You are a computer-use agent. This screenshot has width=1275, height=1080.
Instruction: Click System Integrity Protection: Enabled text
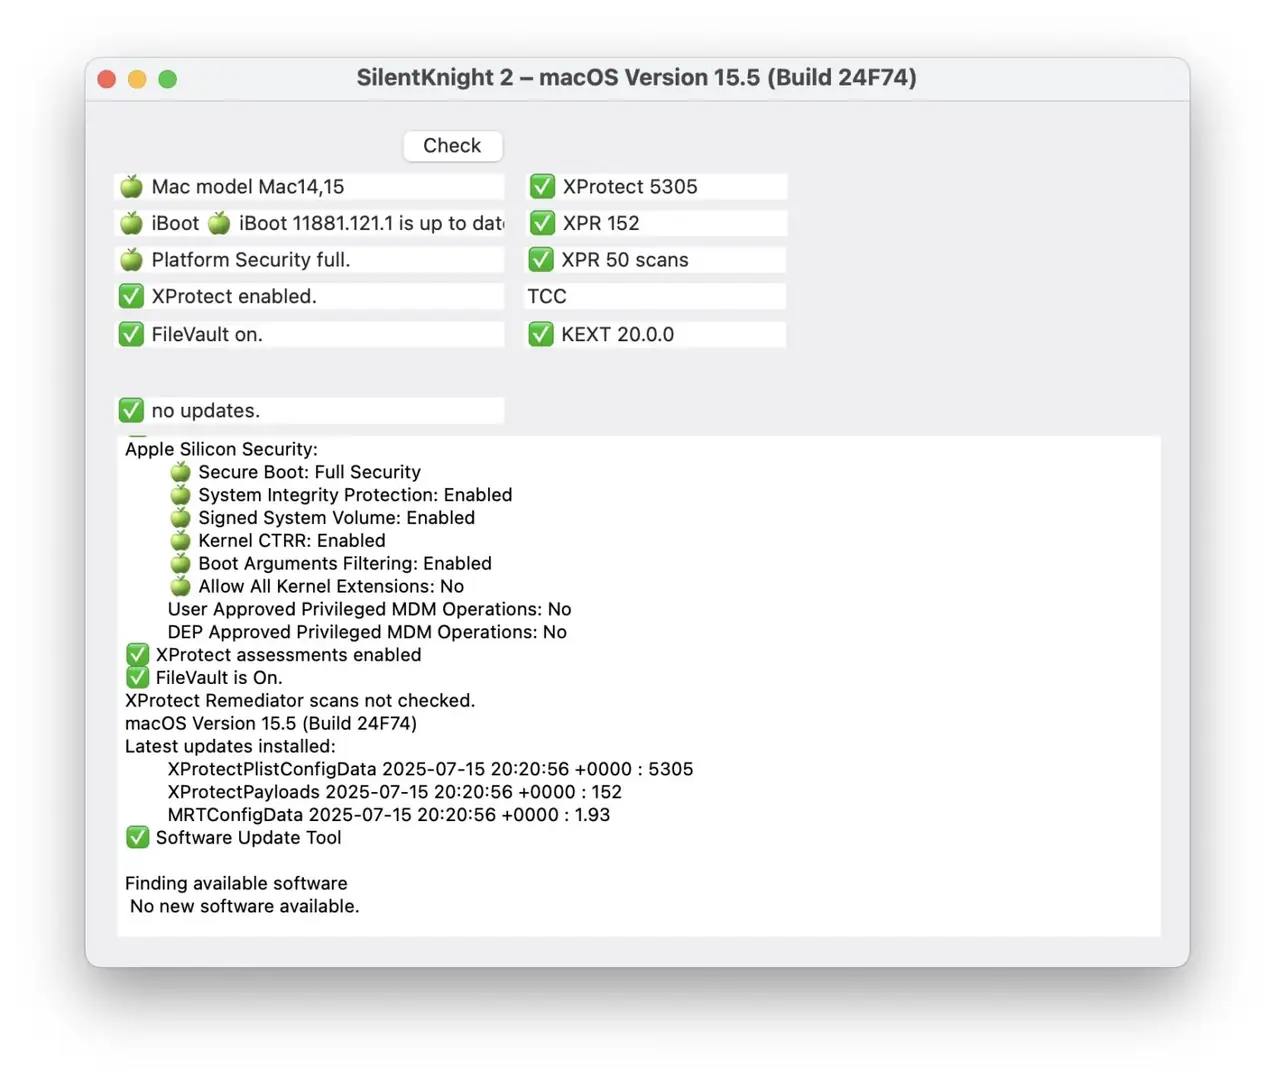(x=355, y=495)
